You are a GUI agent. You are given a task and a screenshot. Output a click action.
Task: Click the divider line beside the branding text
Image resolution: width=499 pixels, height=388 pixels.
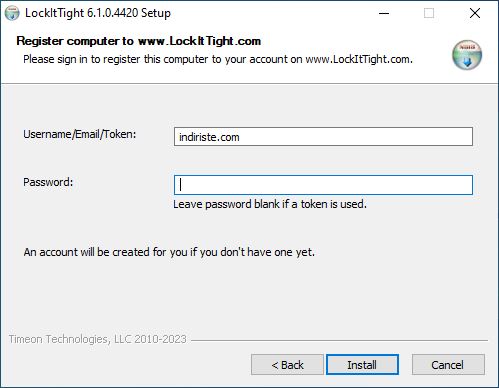pos(339,340)
